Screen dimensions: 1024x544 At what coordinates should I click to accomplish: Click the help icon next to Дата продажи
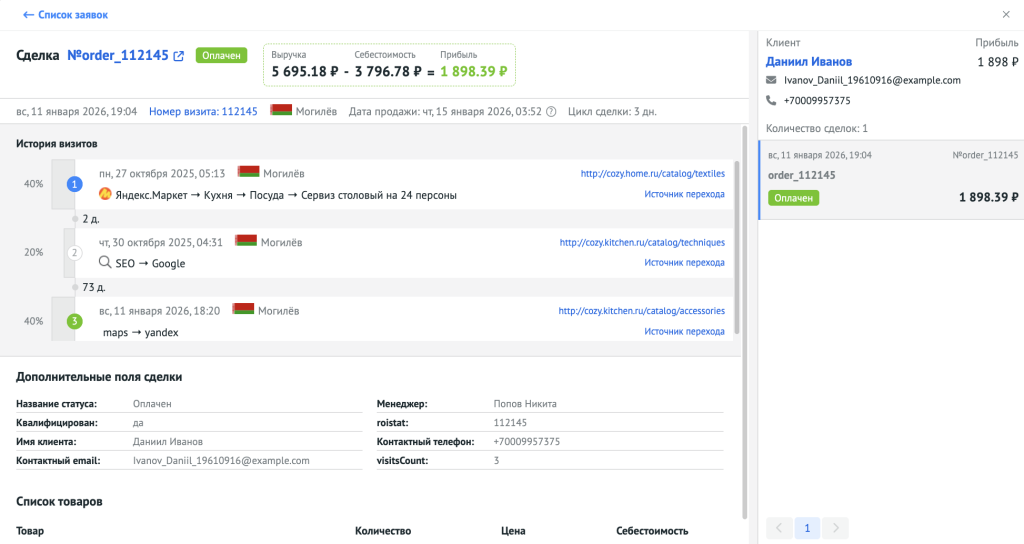click(551, 111)
